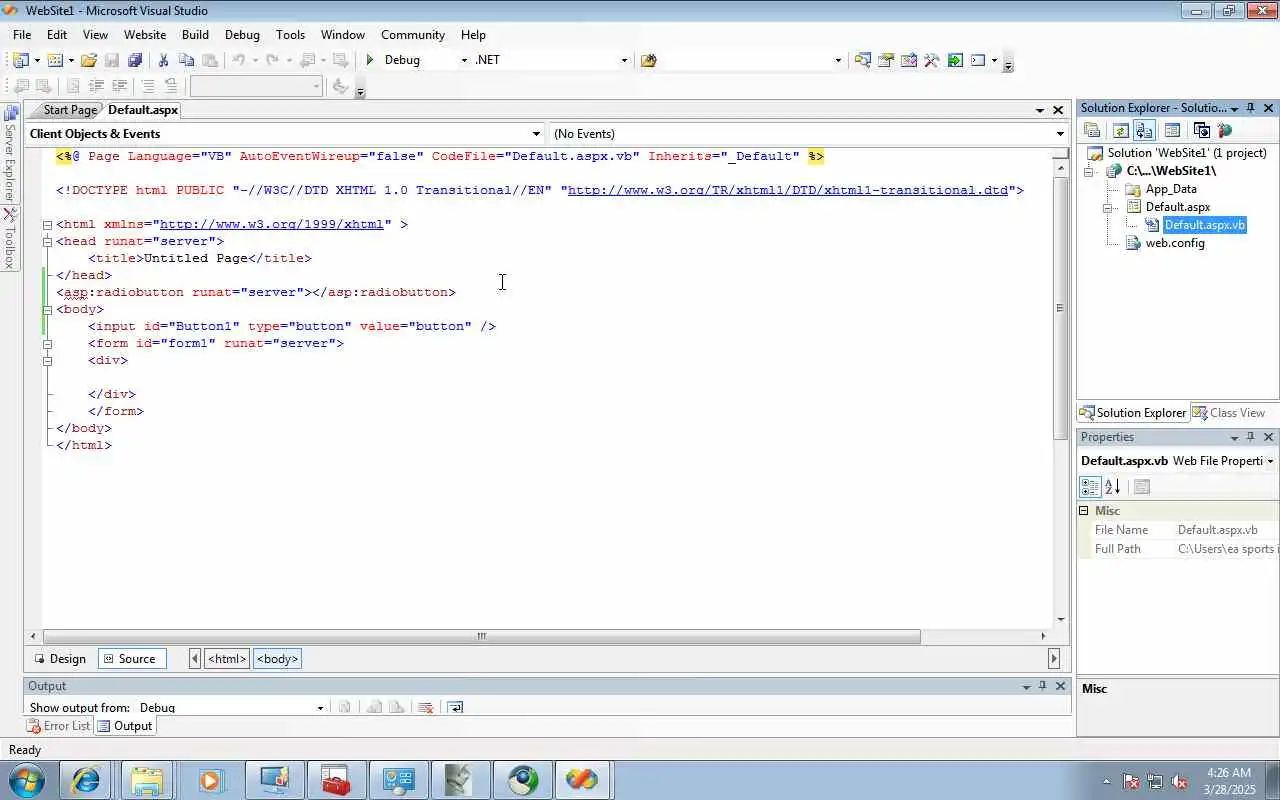The height and width of the screenshot is (800, 1280).
Task: Open Toolbox via hammer and wrench icon
Action: pyautogui.click(x=931, y=60)
